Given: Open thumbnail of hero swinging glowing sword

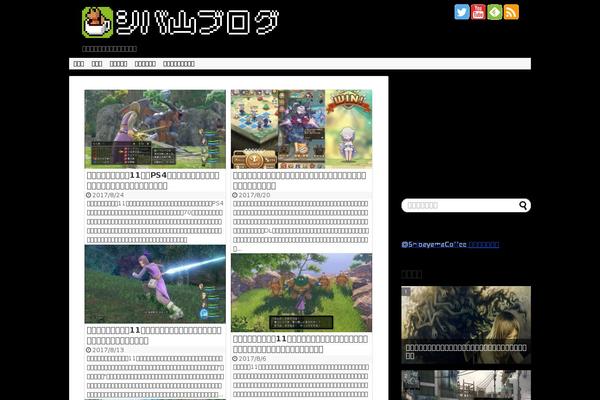Looking at the screenshot, I should tap(155, 284).
